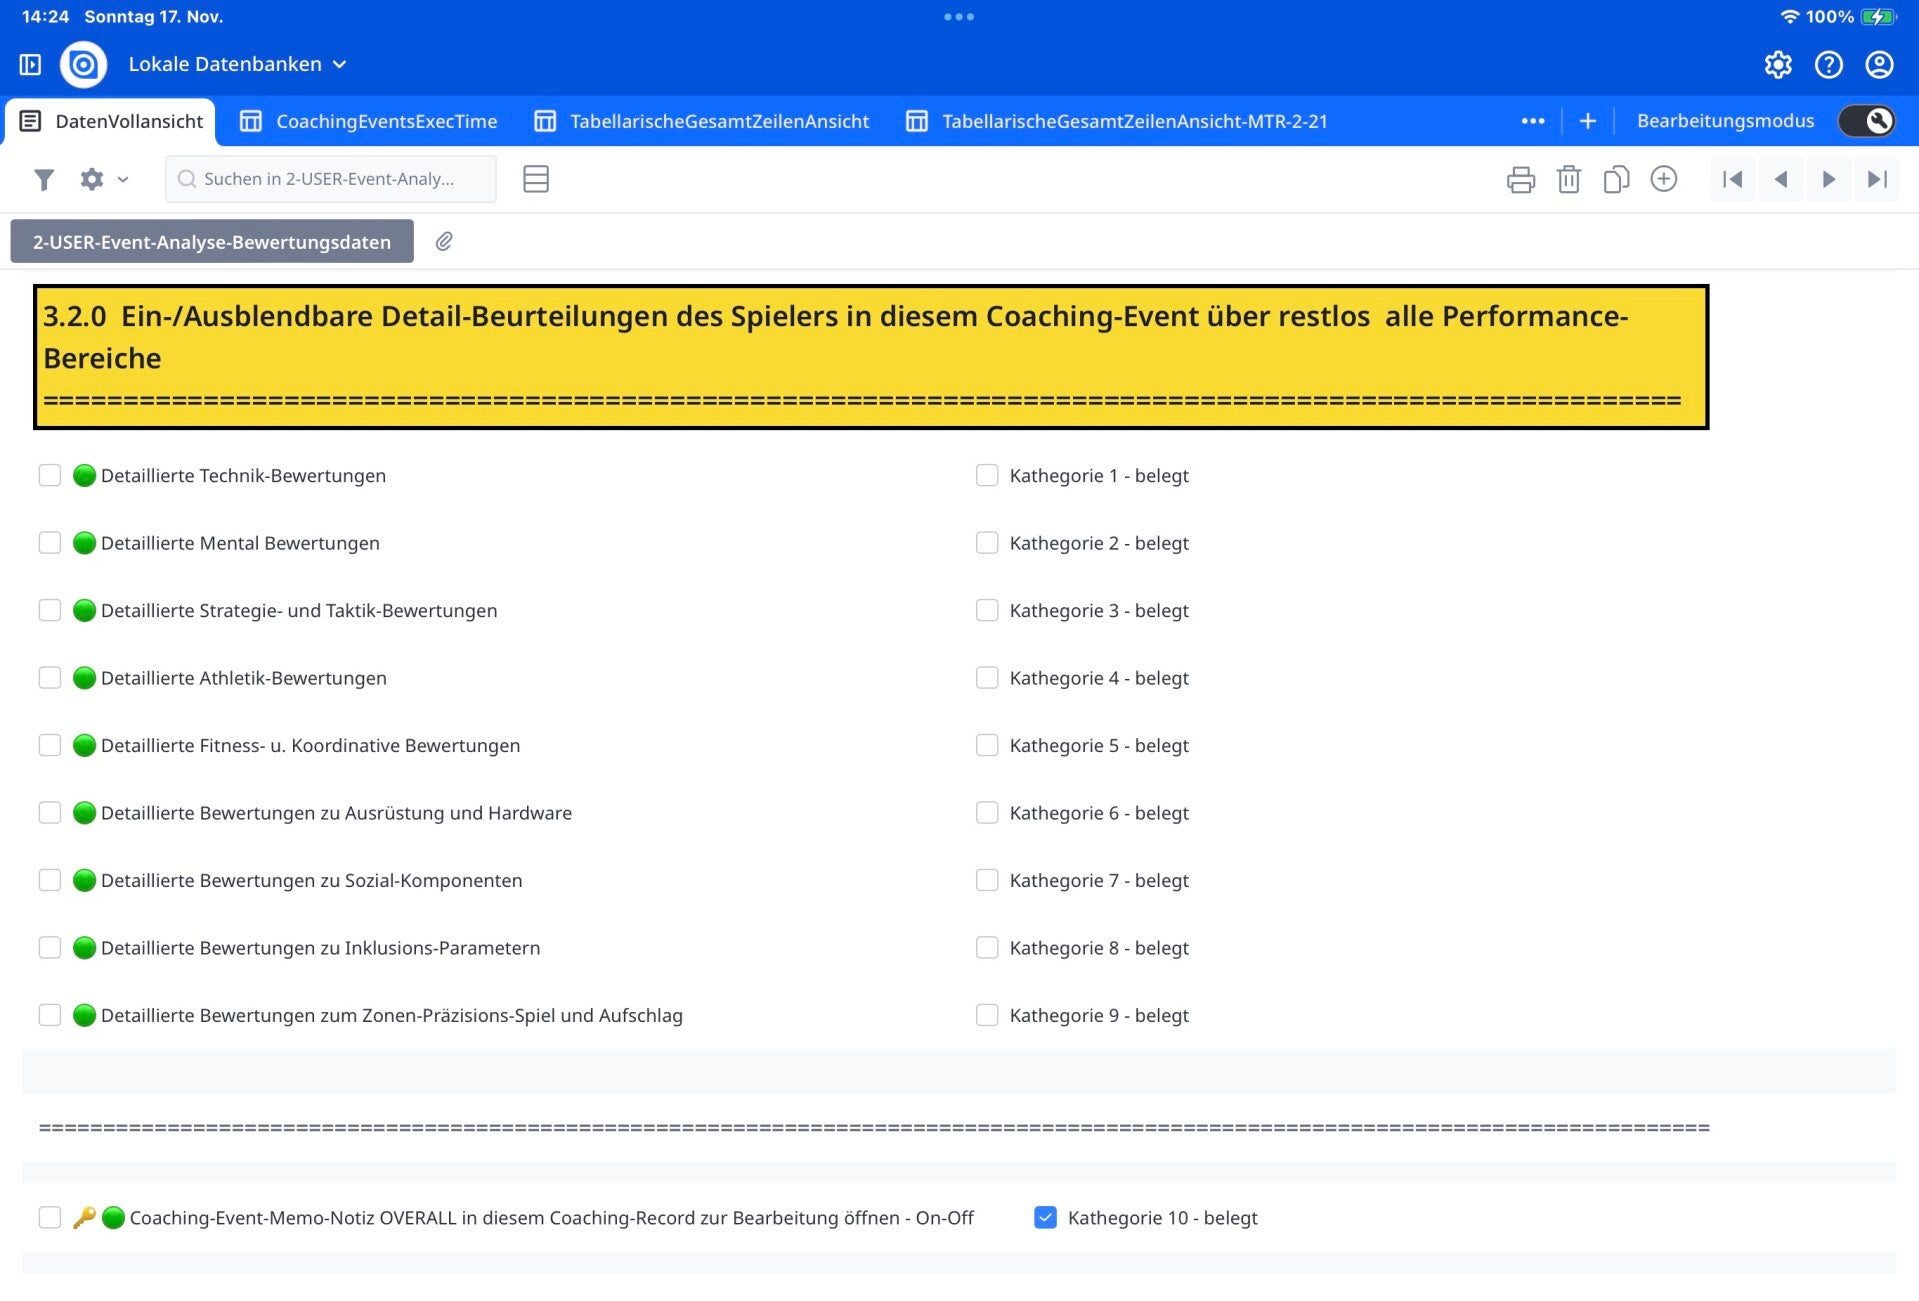Viewport: 1919px width, 1301px height.
Task: Jump to the first record
Action: [1732, 180]
